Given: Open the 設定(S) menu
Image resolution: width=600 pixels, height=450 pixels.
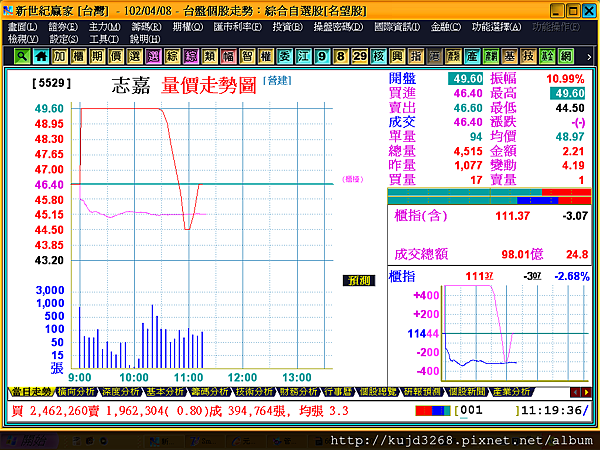Looking at the screenshot, I should point(64,39).
